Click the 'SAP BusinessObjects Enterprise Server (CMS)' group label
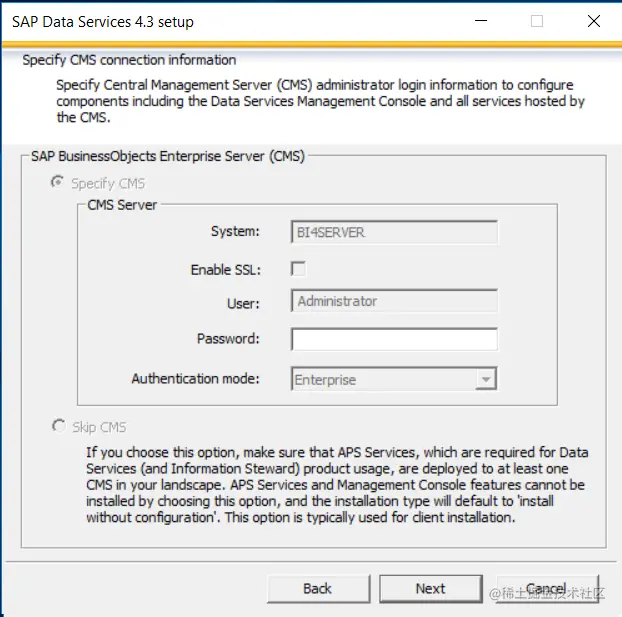The image size is (622, 617). click(168, 156)
